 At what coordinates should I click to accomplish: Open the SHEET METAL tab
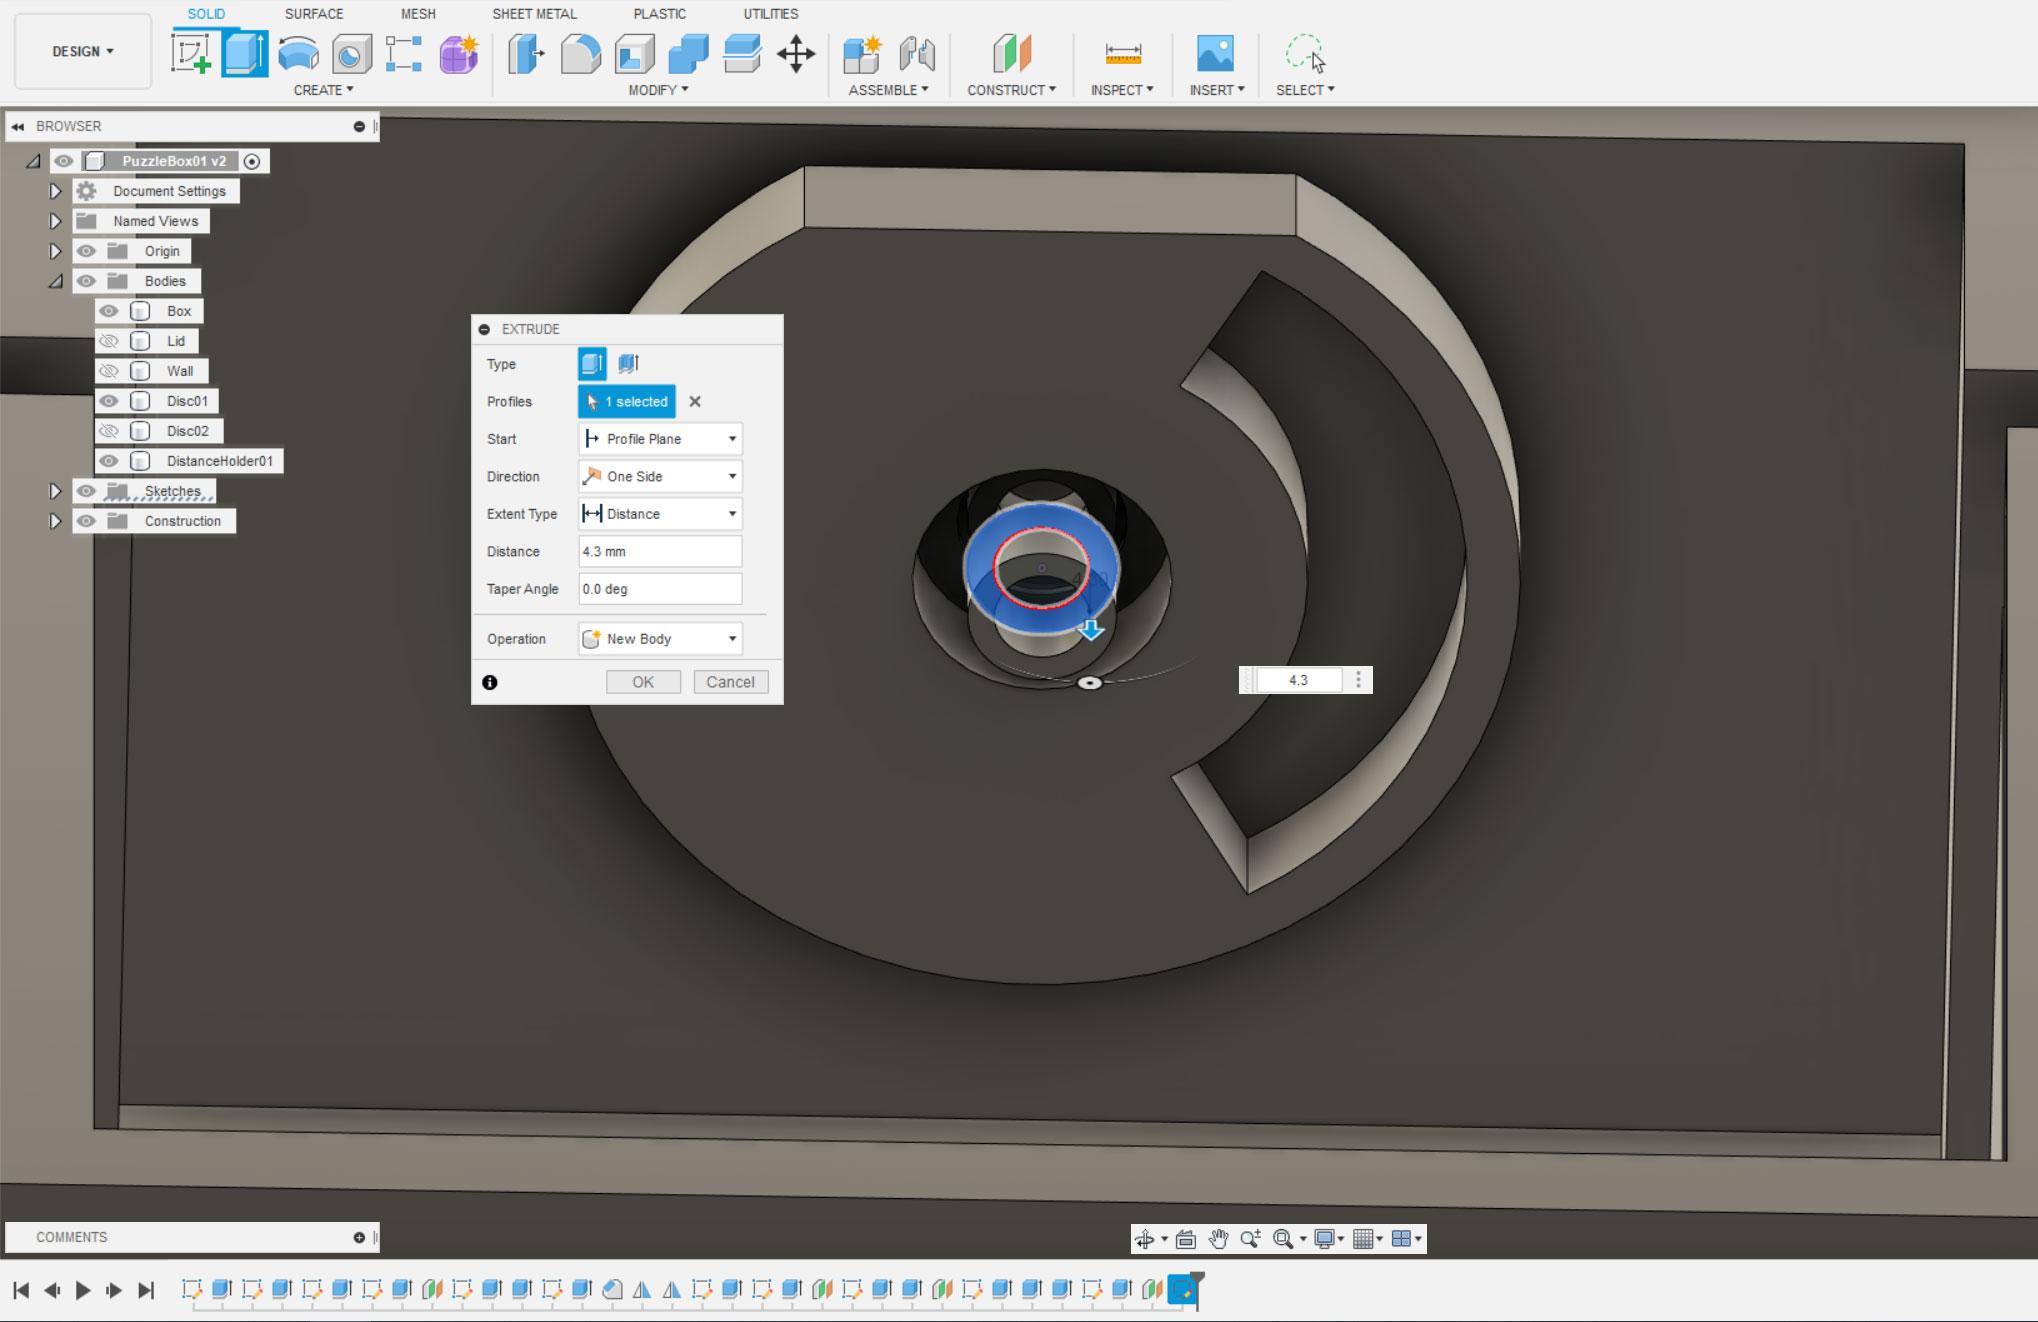pyautogui.click(x=535, y=13)
